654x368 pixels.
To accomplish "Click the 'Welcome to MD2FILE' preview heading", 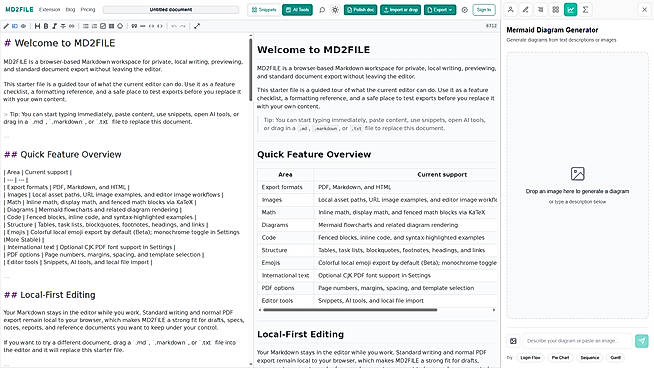I will 314,50.
